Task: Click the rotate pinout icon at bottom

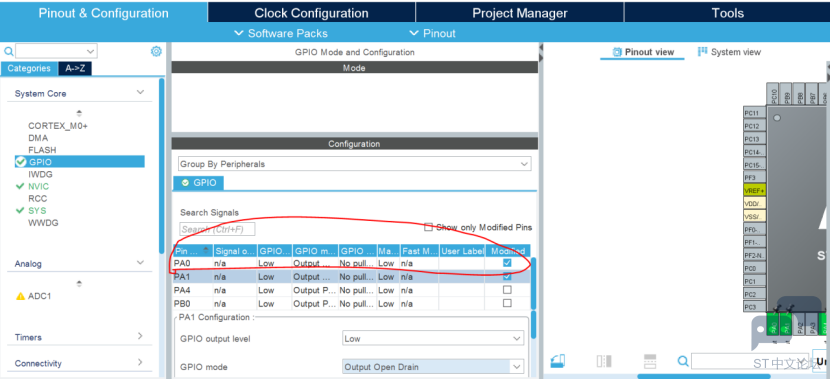Action: coord(557,361)
